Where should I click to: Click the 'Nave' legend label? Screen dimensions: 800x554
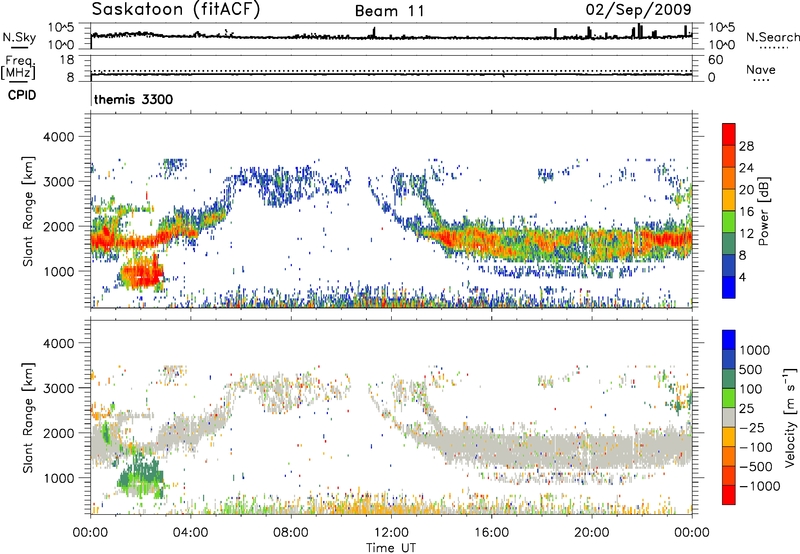pyautogui.click(x=761, y=70)
